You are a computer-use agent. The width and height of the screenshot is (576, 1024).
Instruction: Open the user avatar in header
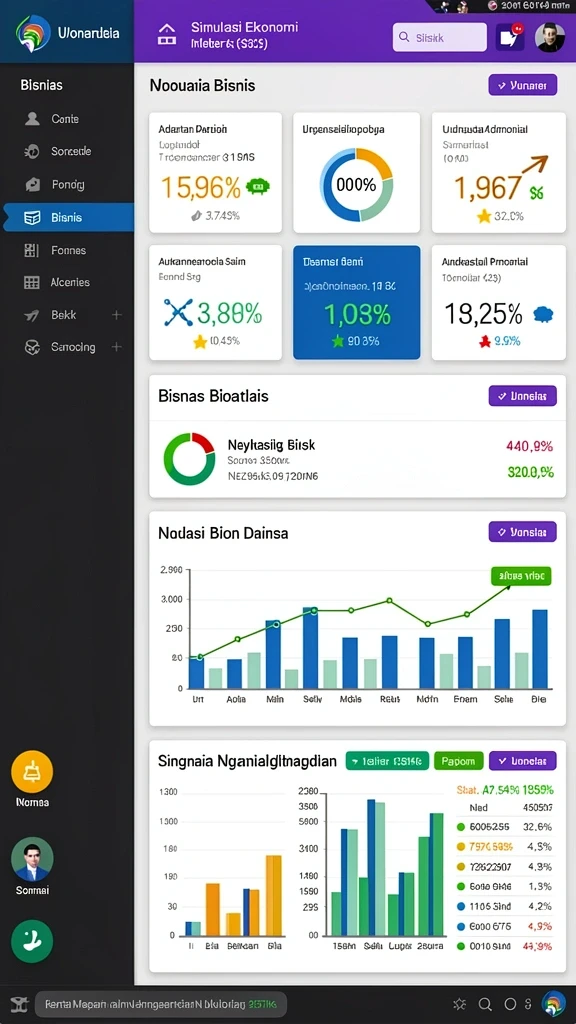click(x=550, y=37)
